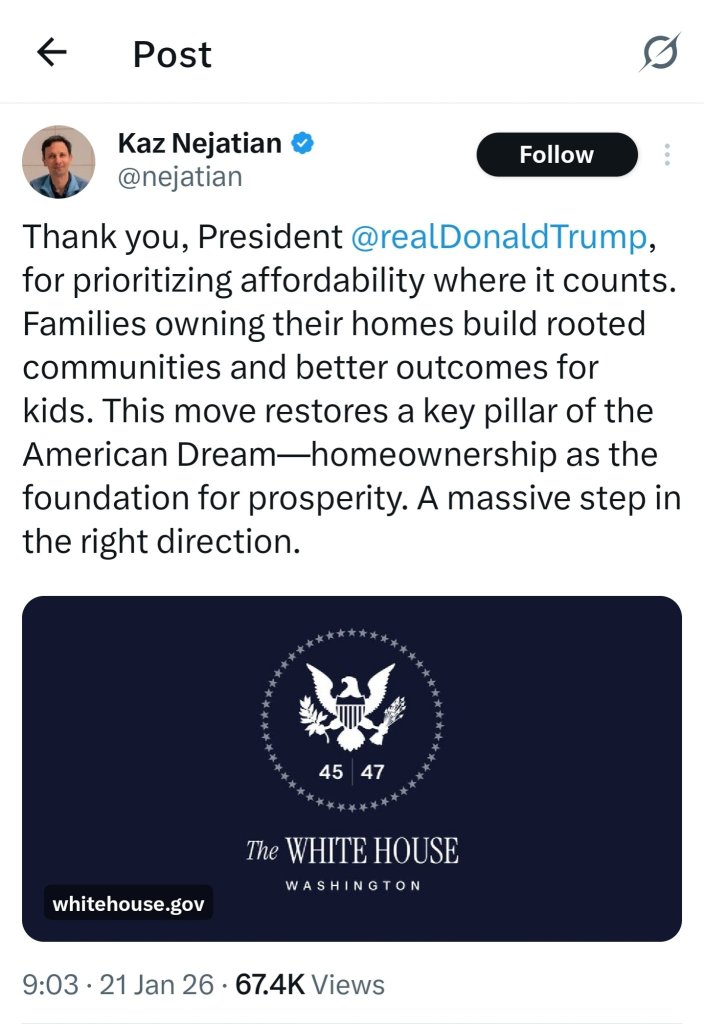This screenshot has width=704, height=1024.
Task: Open the @nejatian handle
Action: pyautogui.click(x=180, y=177)
